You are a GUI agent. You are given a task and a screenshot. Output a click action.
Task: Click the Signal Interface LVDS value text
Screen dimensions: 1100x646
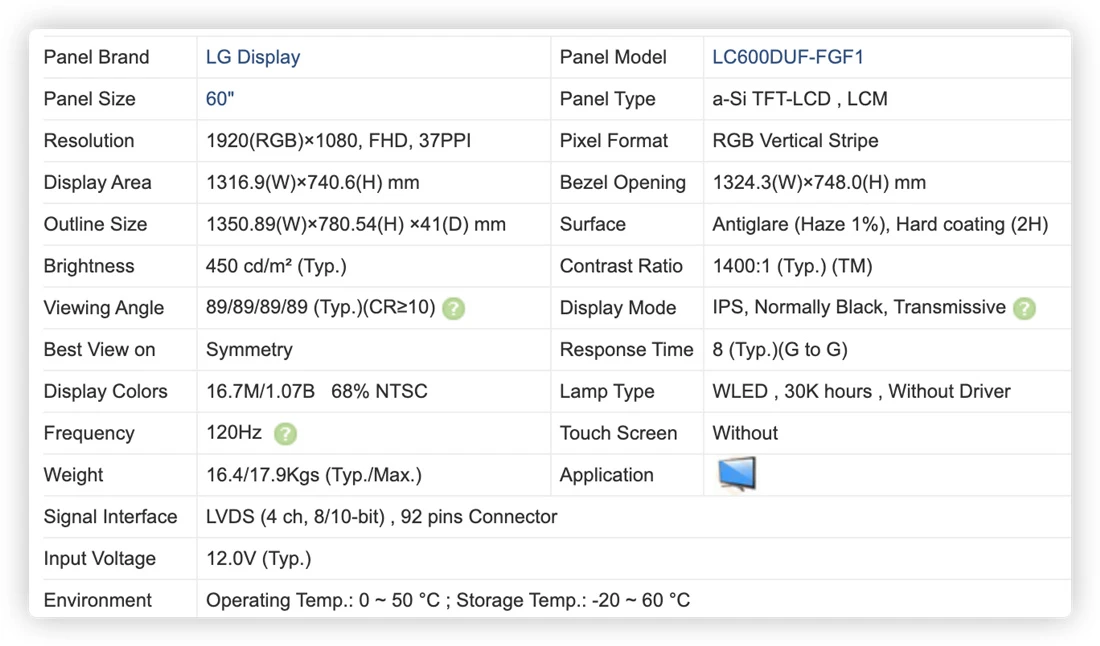381,517
